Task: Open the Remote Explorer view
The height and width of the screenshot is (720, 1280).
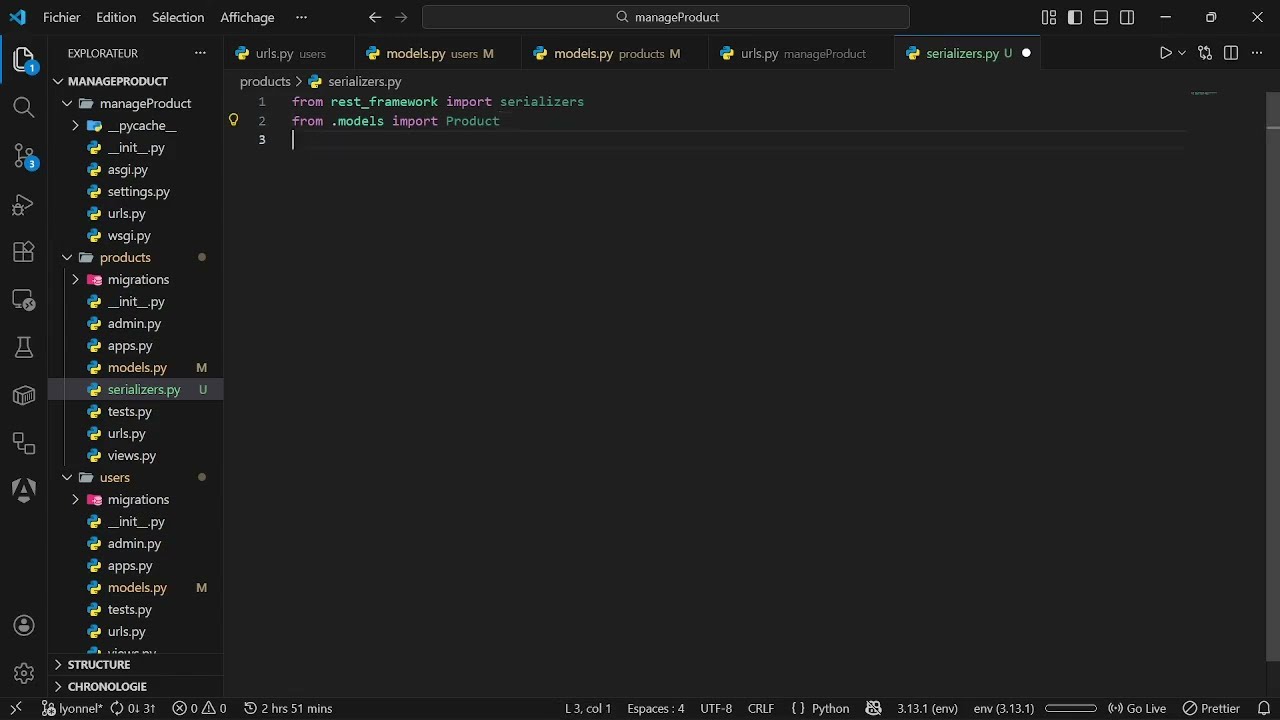Action: click(24, 300)
